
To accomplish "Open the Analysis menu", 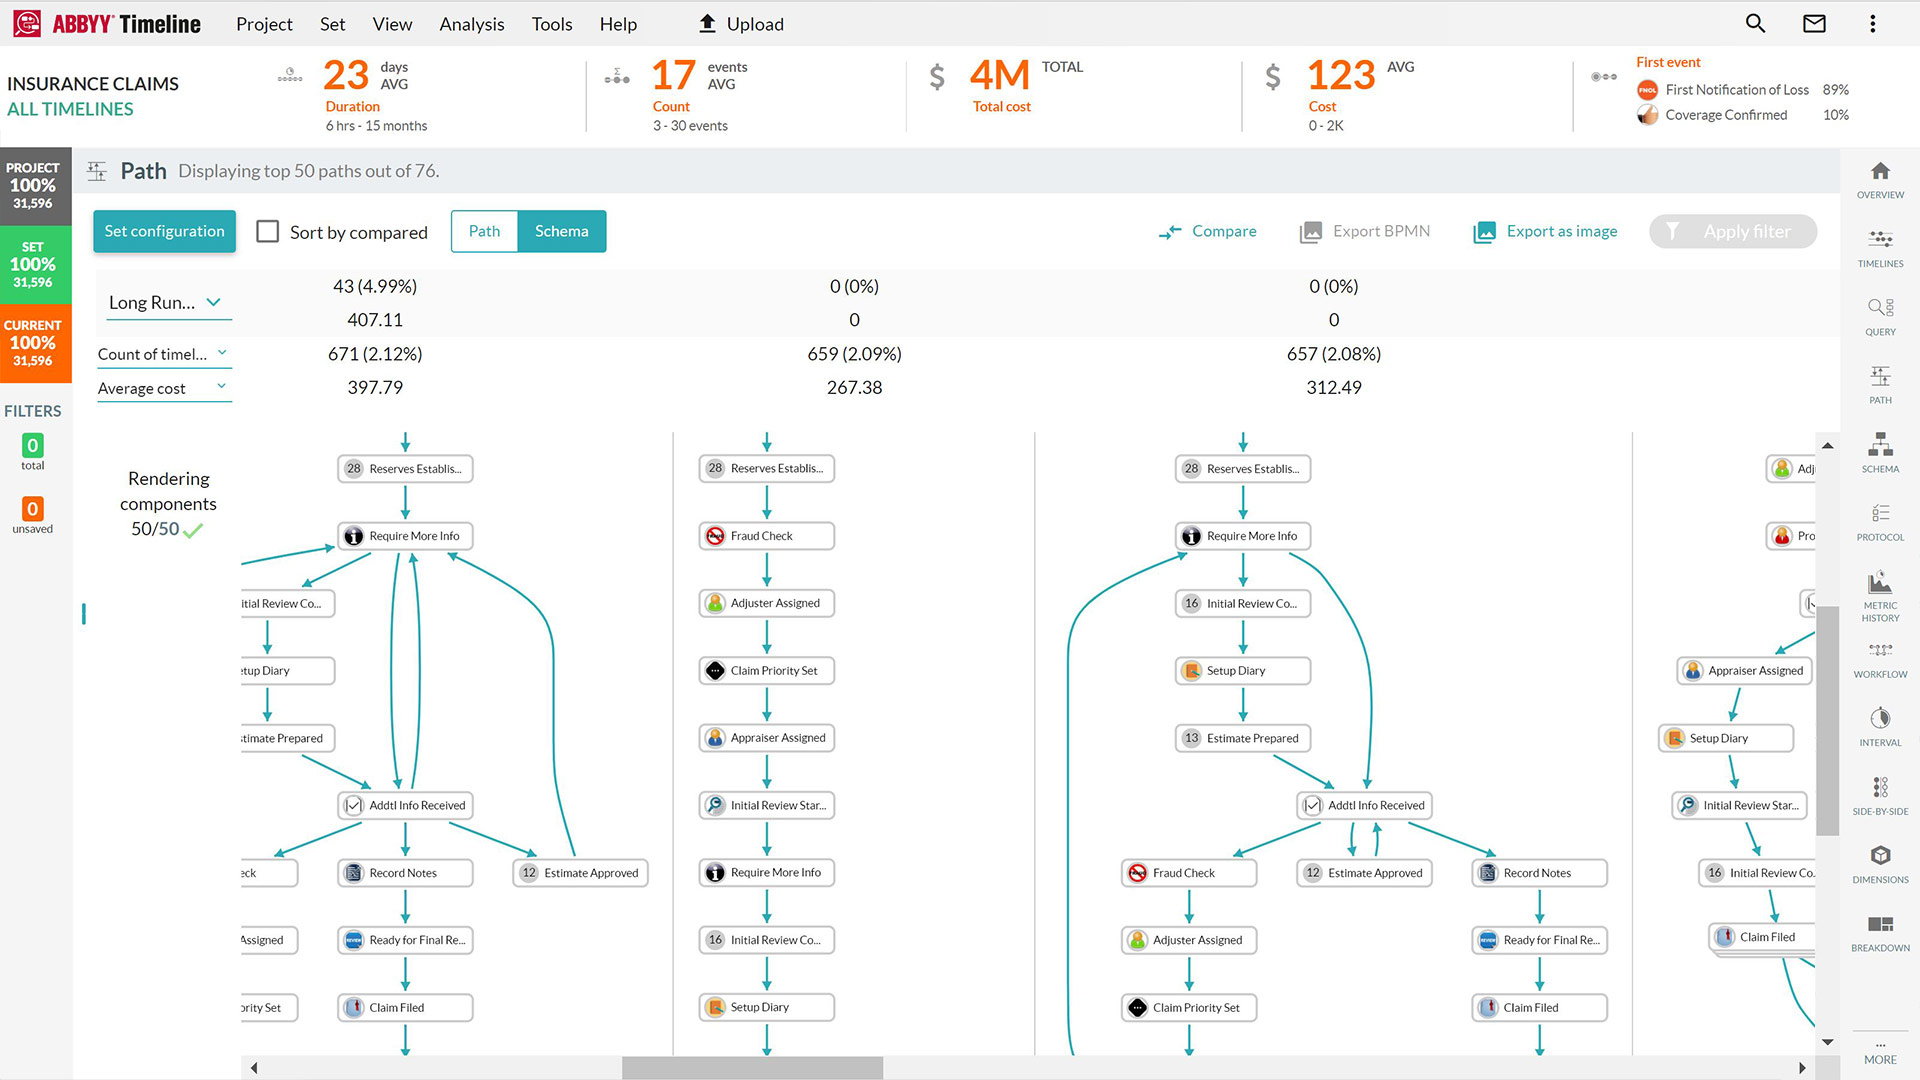I will (x=471, y=24).
